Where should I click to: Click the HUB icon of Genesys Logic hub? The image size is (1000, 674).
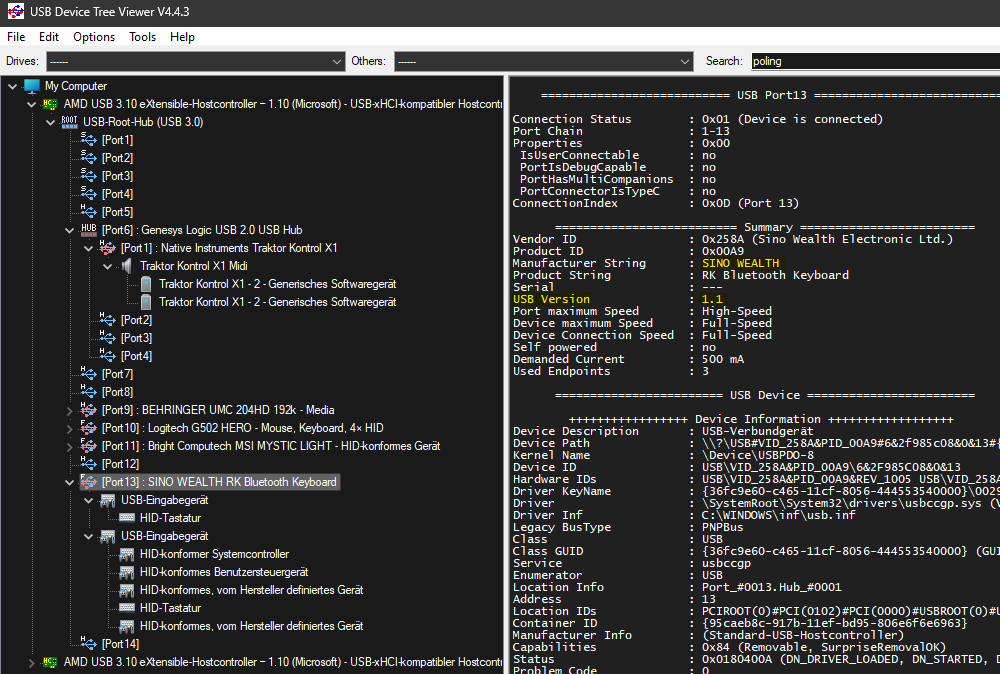[89, 230]
